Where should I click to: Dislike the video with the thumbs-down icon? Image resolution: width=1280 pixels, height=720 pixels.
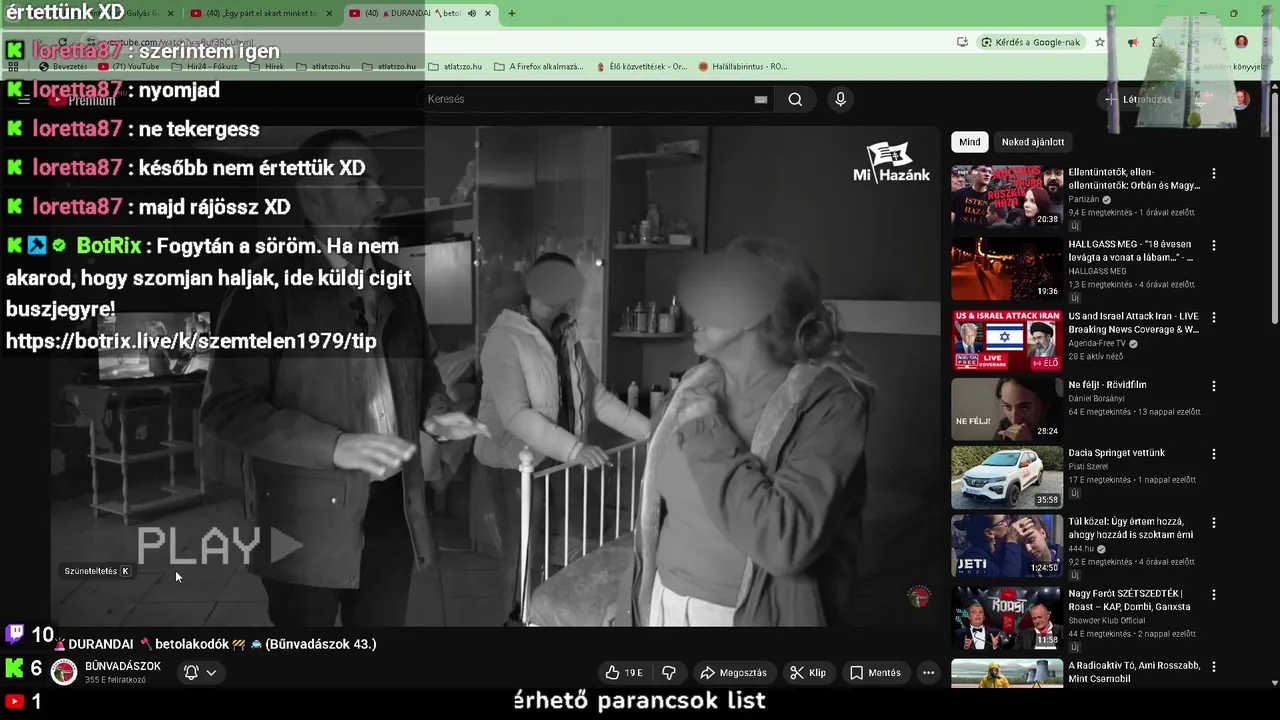tap(669, 673)
